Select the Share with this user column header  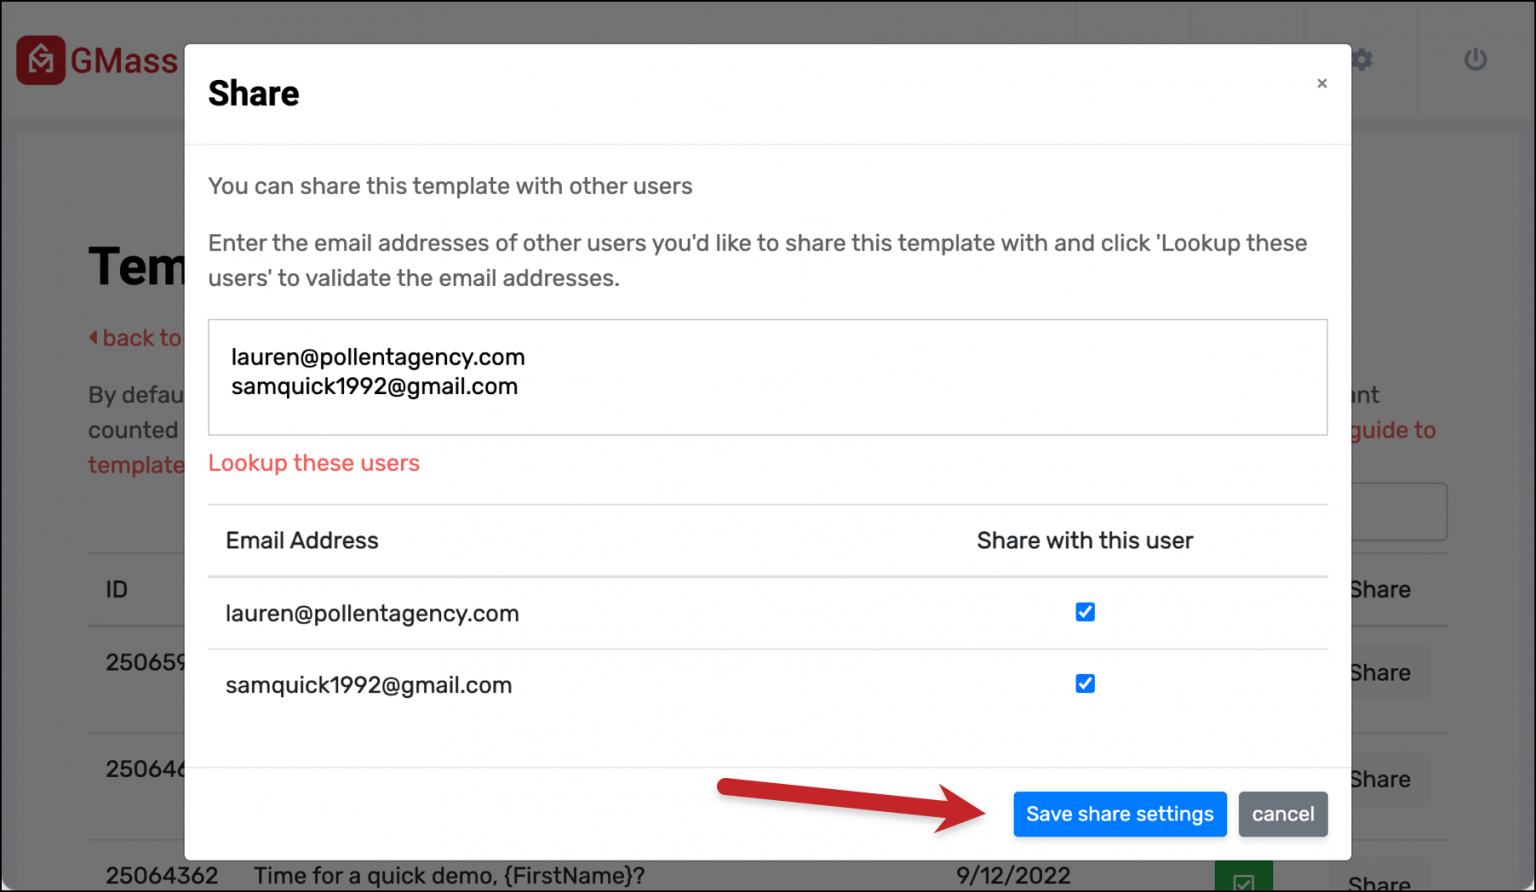coord(1085,540)
